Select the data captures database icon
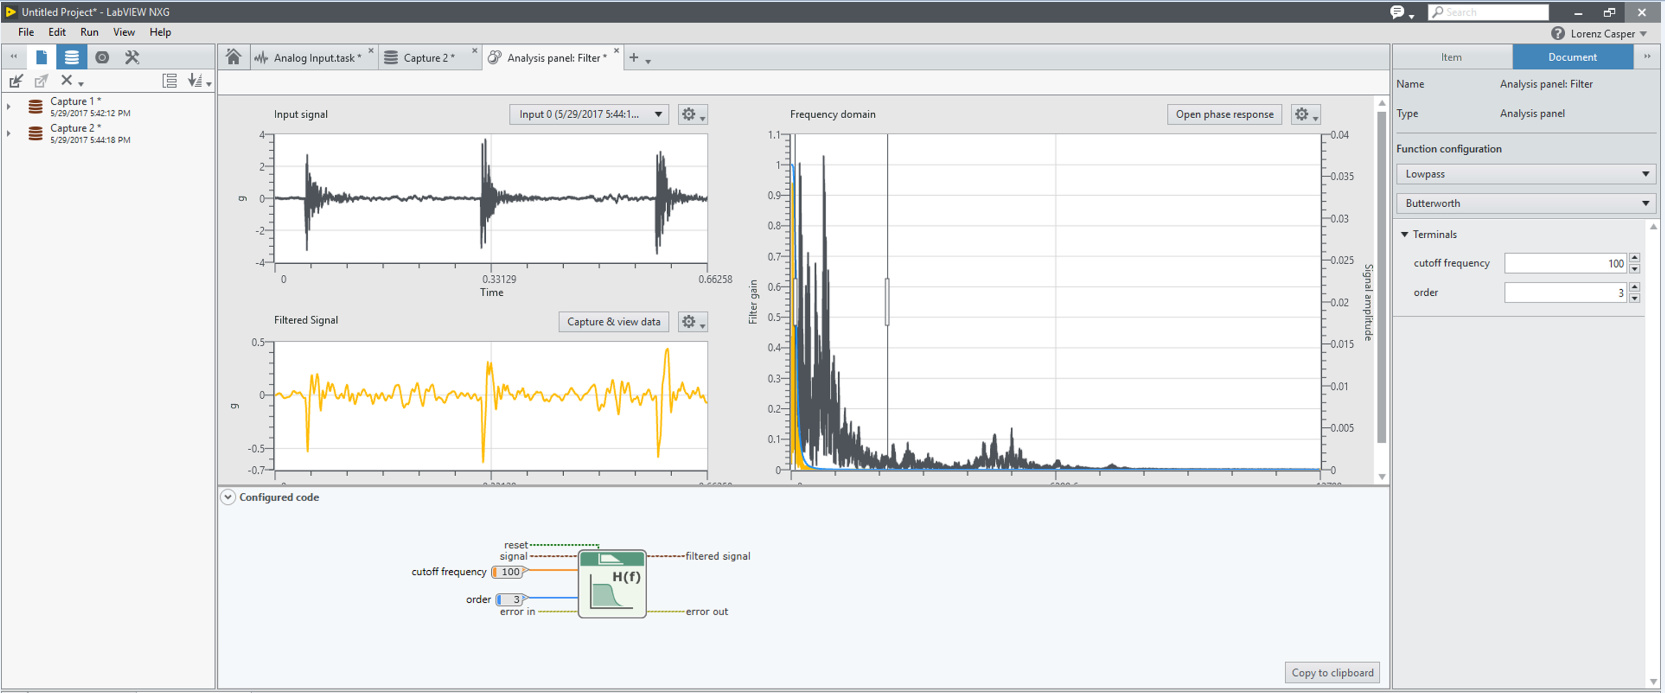 point(71,57)
